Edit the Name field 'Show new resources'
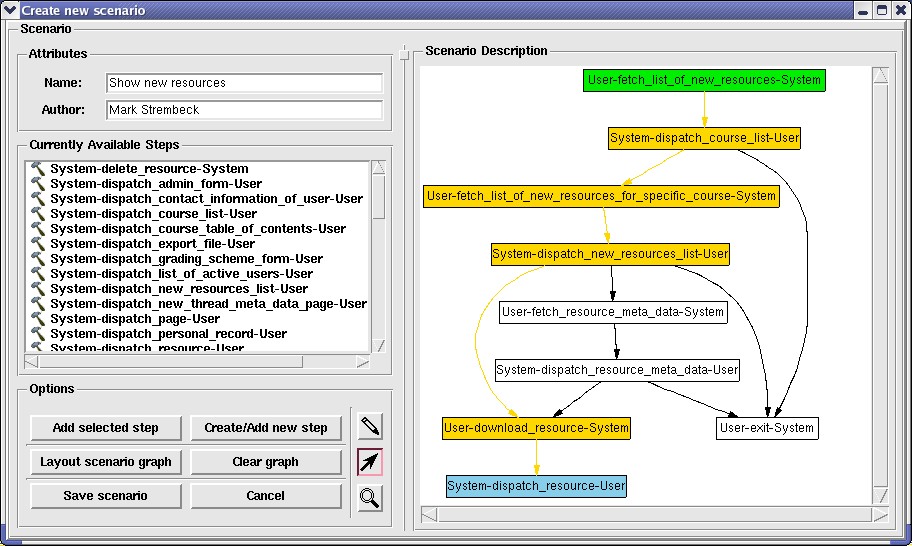The height and width of the screenshot is (546, 912). [x=244, y=83]
